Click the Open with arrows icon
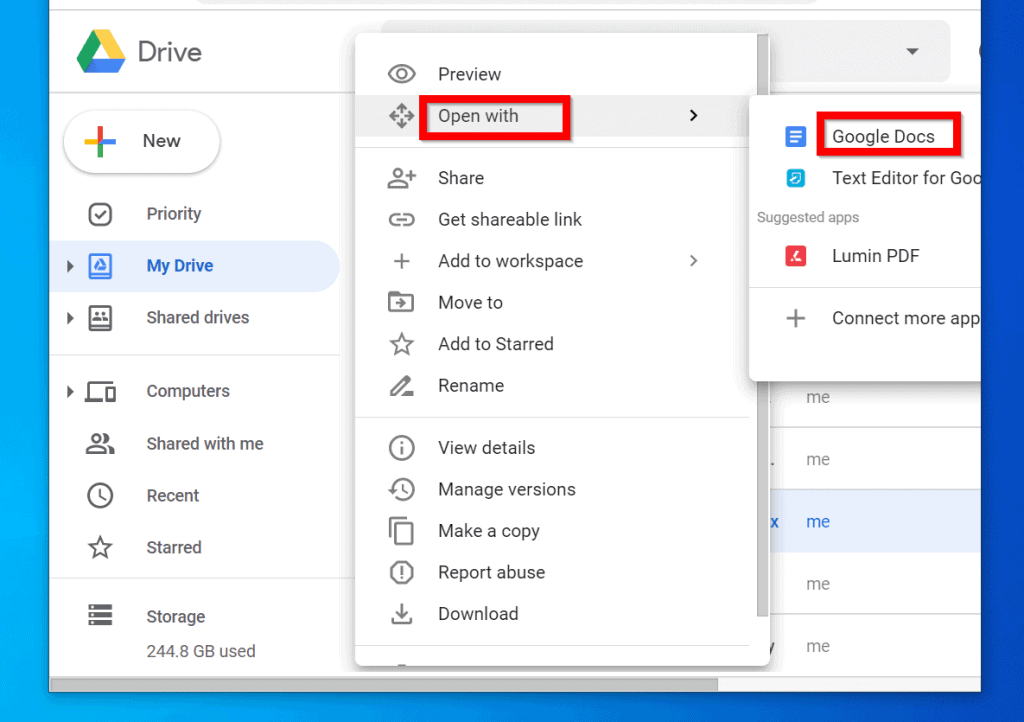Viewport: 1024px width, 722px height. (x=402, y=116)
